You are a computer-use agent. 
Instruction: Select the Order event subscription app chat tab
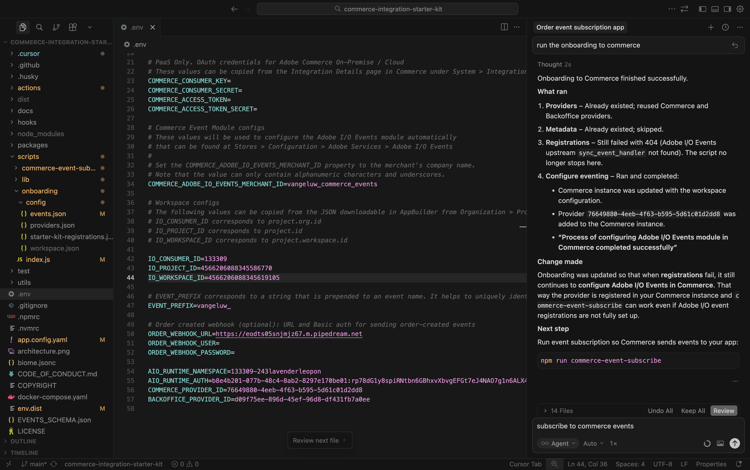point(580,27)
